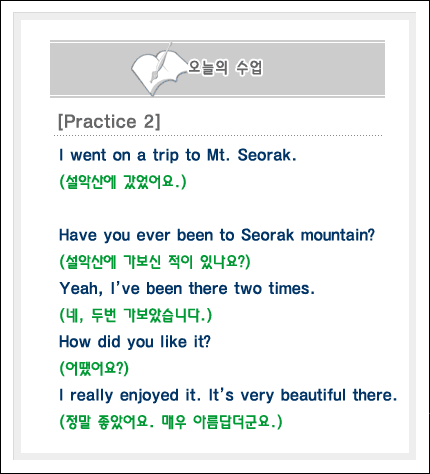
Task: Click translation 설악산에 가보신 적이 있나요?
Action: 155,262
